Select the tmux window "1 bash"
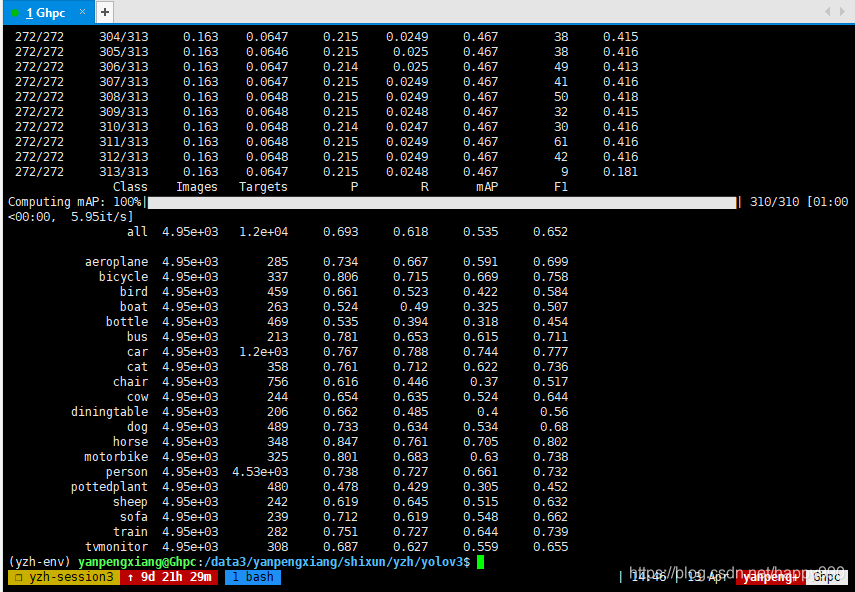This screenshot has width=855, height=592. pos(253,577)
